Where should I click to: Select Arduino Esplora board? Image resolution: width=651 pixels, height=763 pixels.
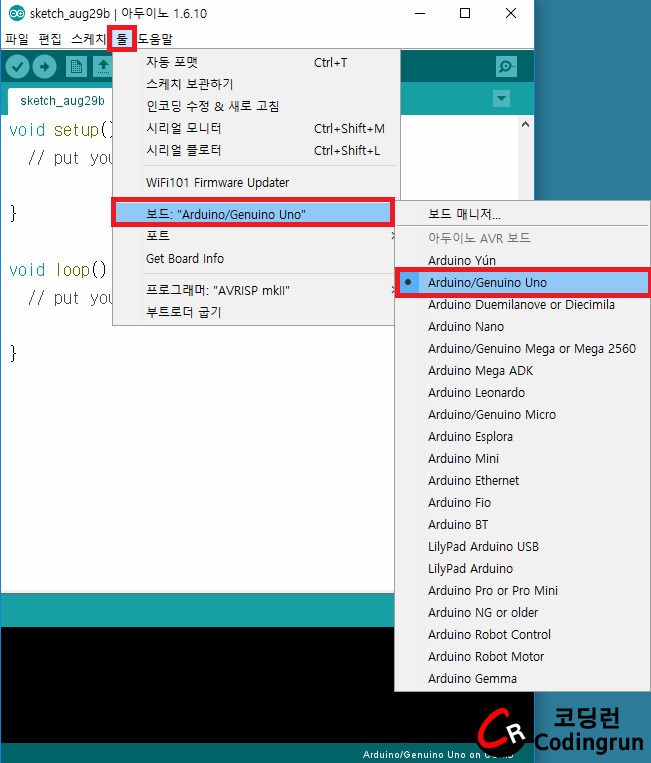[x=523, y=436]
